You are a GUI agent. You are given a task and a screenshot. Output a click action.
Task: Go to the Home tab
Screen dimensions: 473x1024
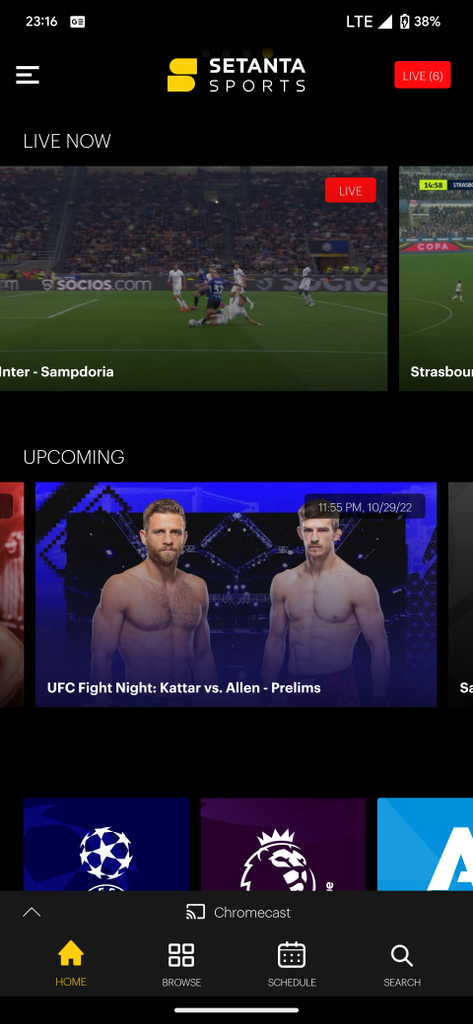coord(71,964)
